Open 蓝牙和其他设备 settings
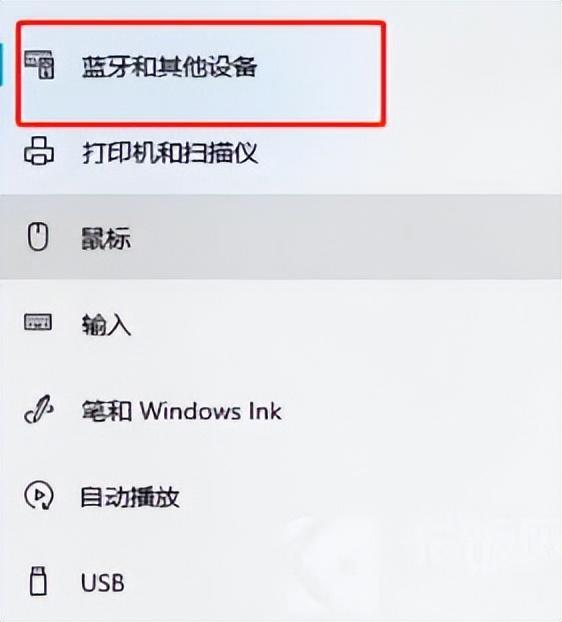Screen dimensions: 562x622 click(169, 66)
